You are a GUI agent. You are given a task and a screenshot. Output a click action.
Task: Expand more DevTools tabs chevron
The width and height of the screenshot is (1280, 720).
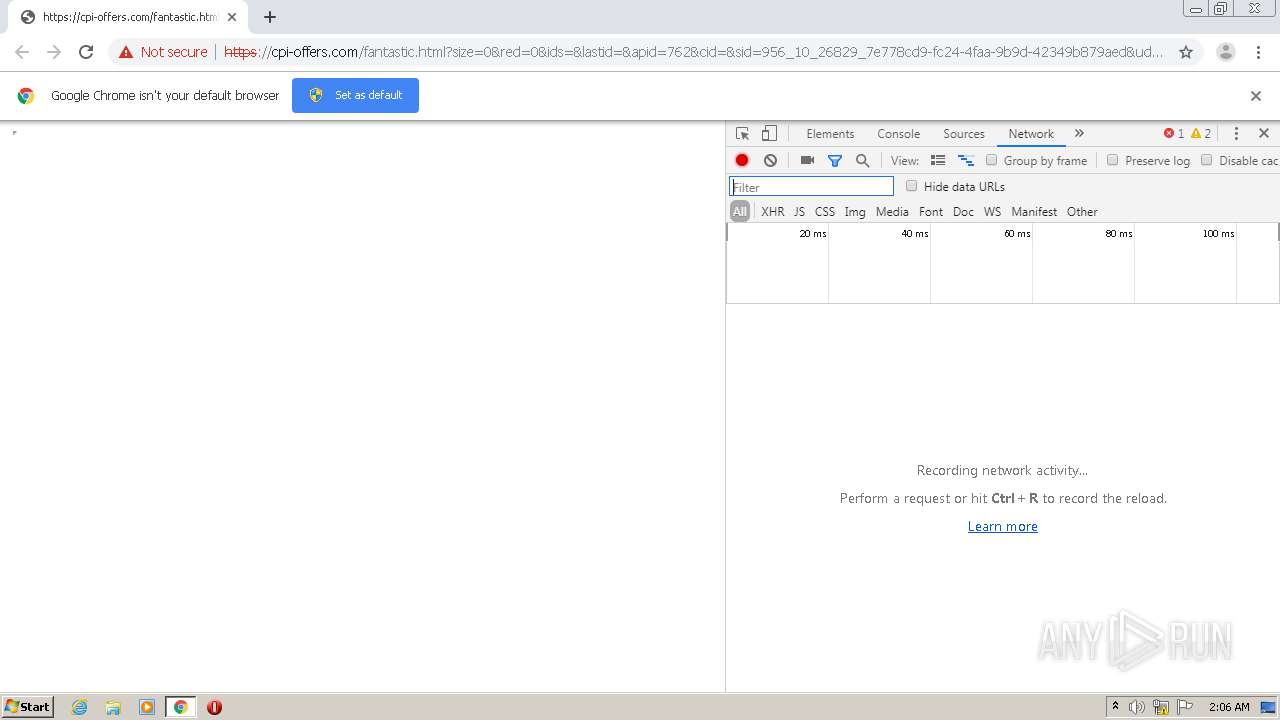pos(1079,133)
